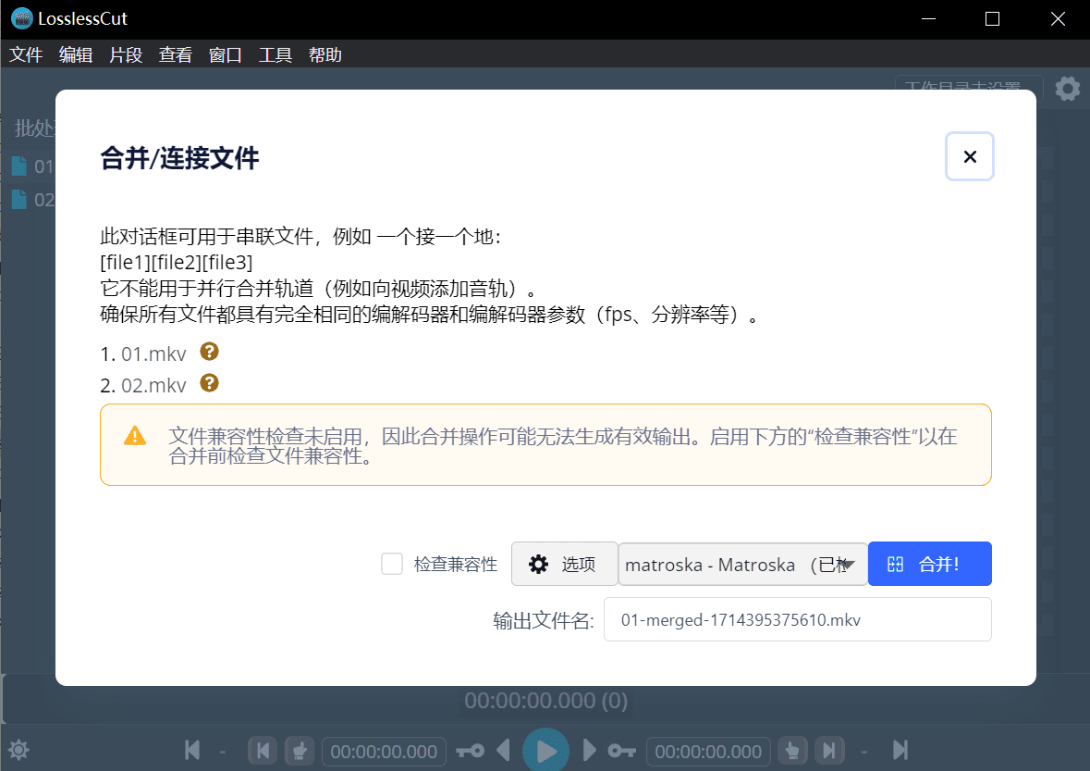Image resolution: width=1090 pixels, height=771 pixels.
Task: Open the 查看 menu
Action: (x=175, y=55)
